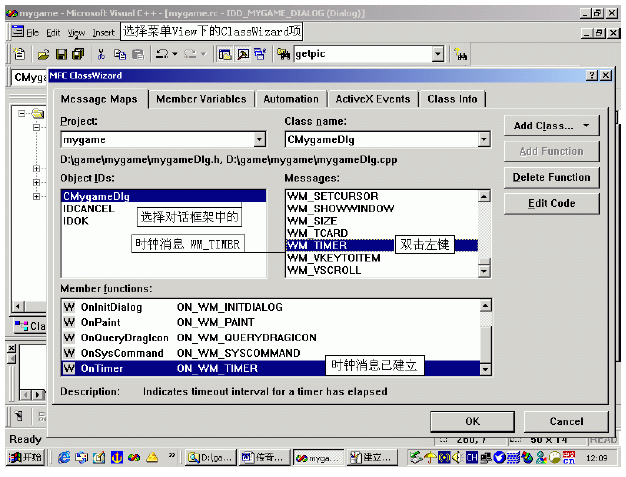Switch to the Member Variables tab
The image size is (626, 477).
pyautogui.click(x=201, y=99)
